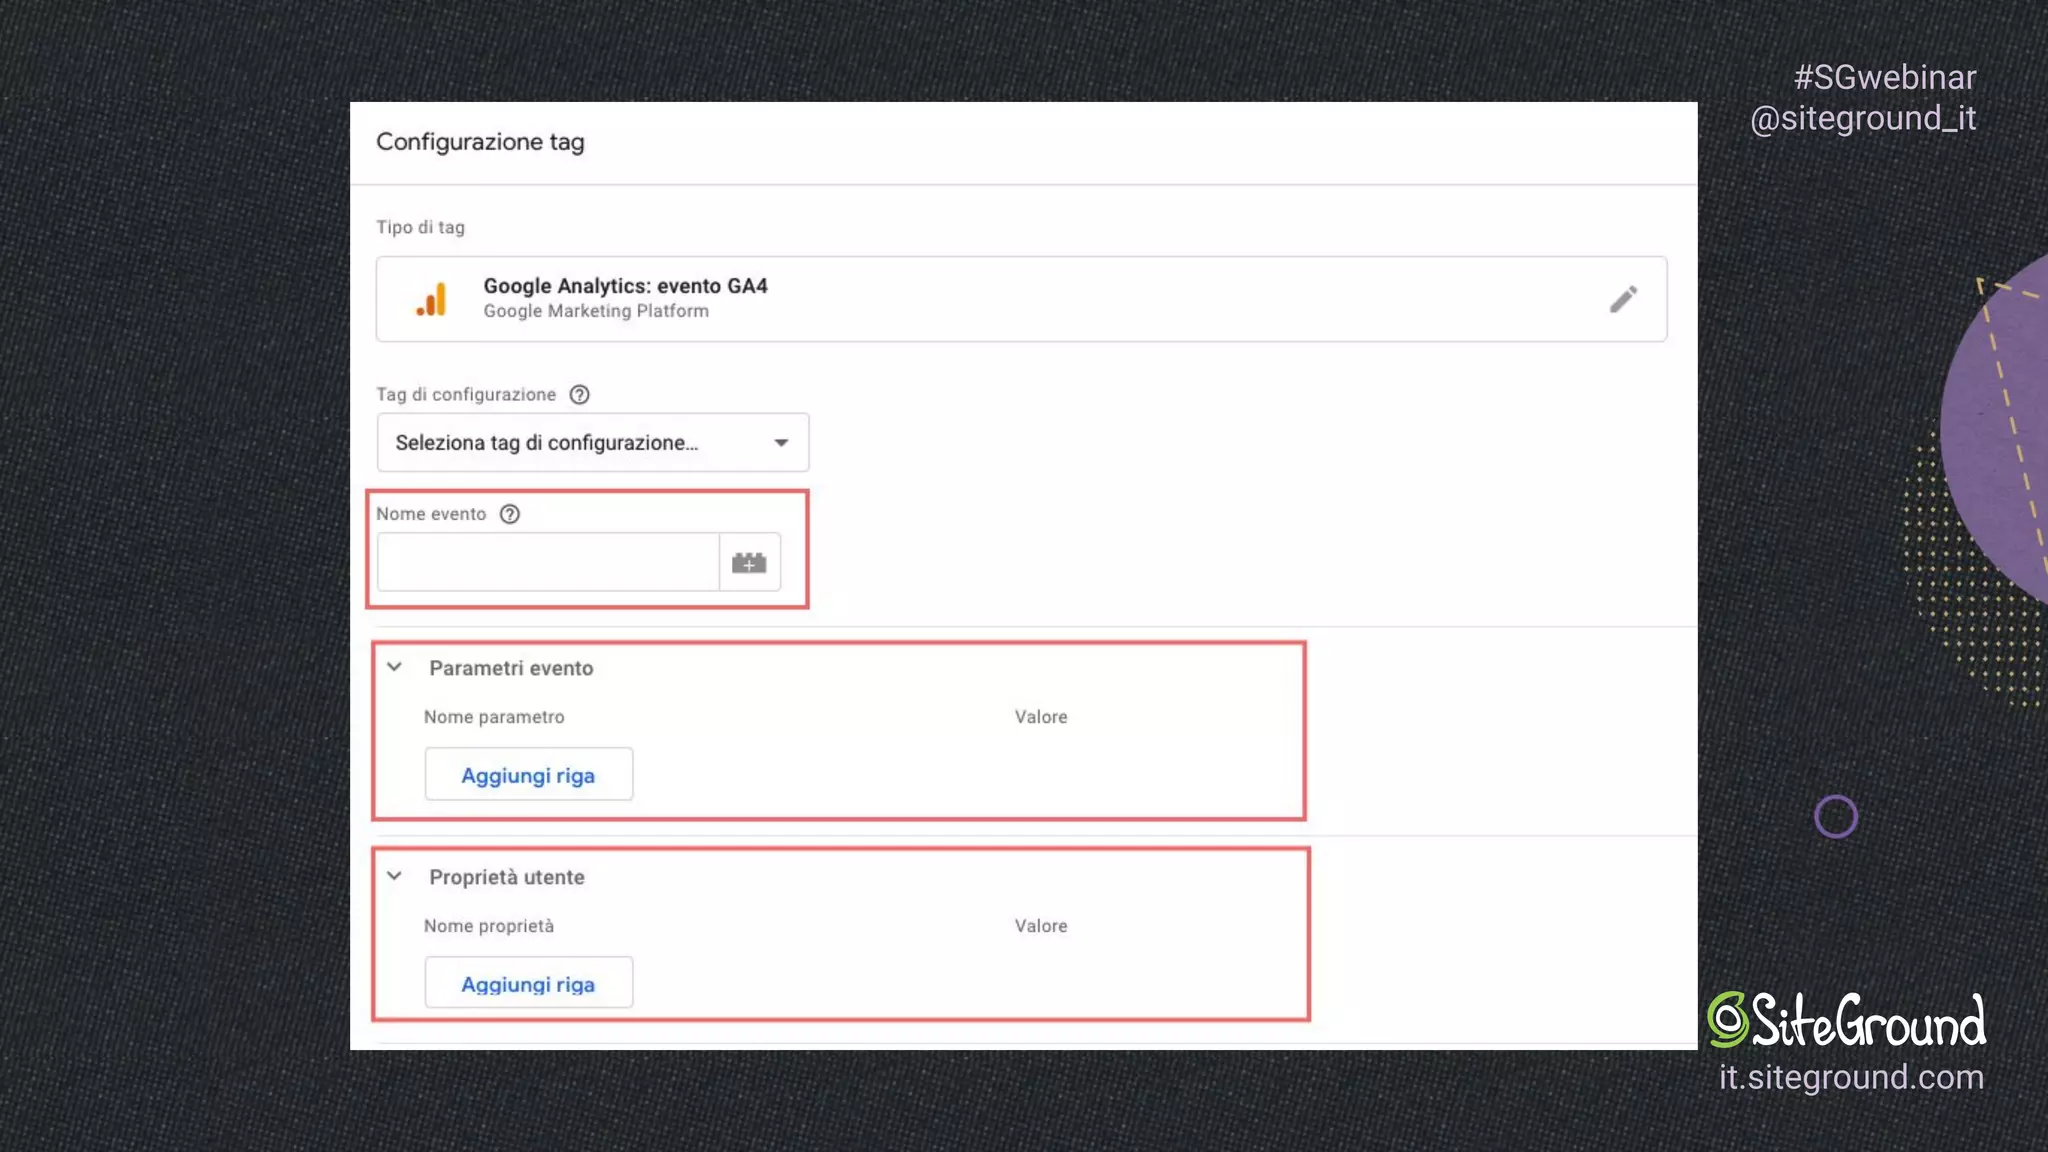Click Aggiungi riga under Proprietà utente

tap(528, 984)
